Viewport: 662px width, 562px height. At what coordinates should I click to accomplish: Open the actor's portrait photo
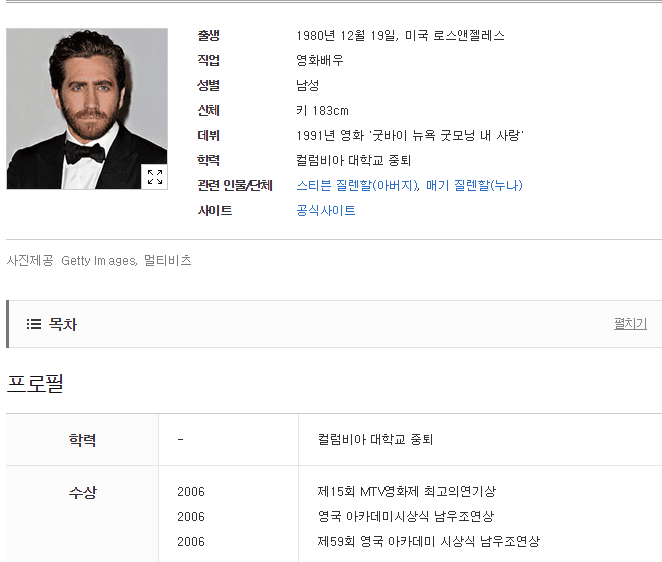click(87, 109)
